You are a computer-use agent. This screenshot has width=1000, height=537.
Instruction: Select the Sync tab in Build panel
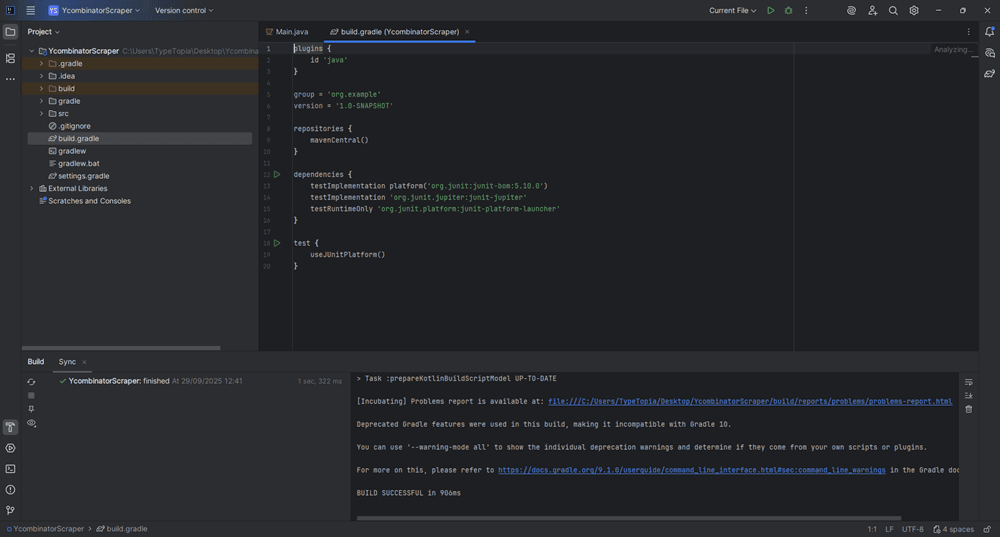pos(67,362)
